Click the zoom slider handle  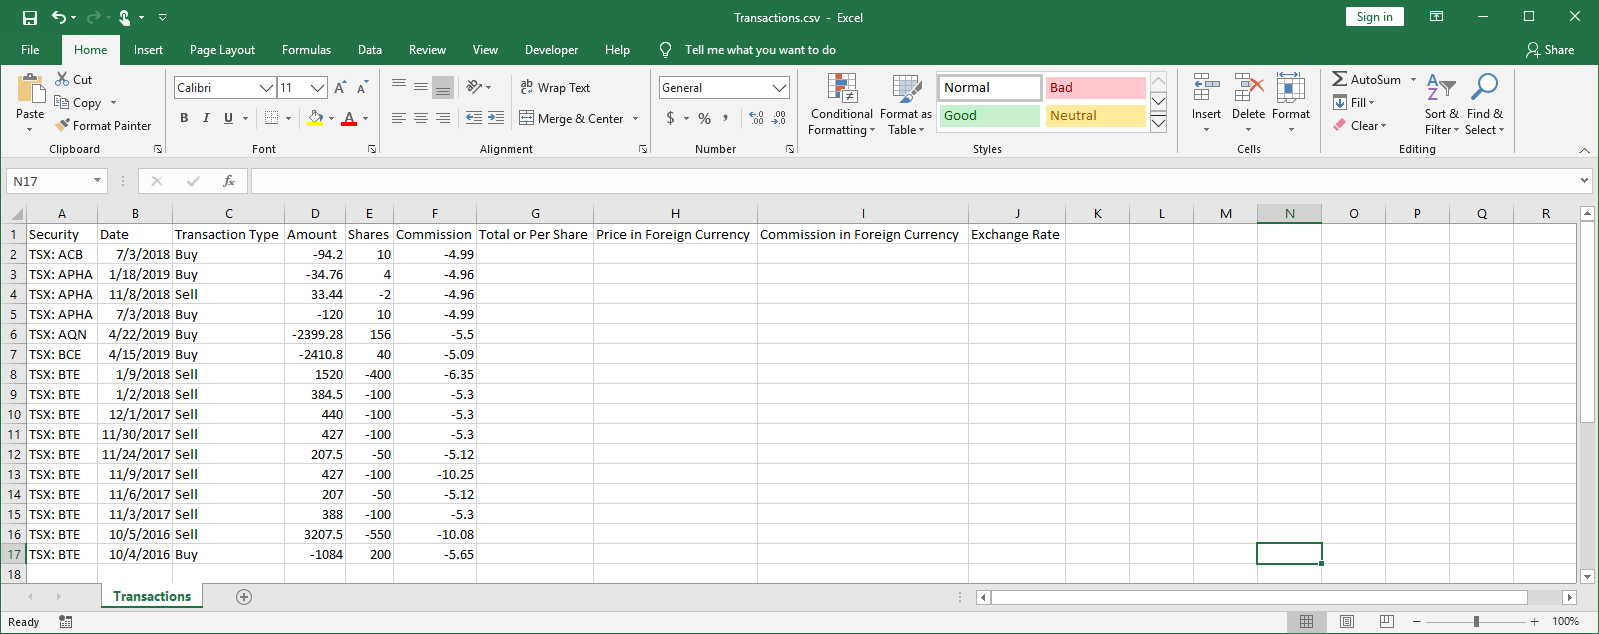tap(1476, 622)
